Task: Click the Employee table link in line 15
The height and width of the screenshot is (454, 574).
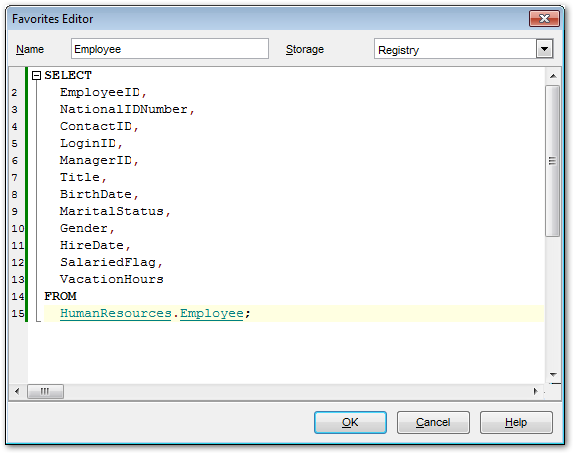Action: click(x=212, y=313)
